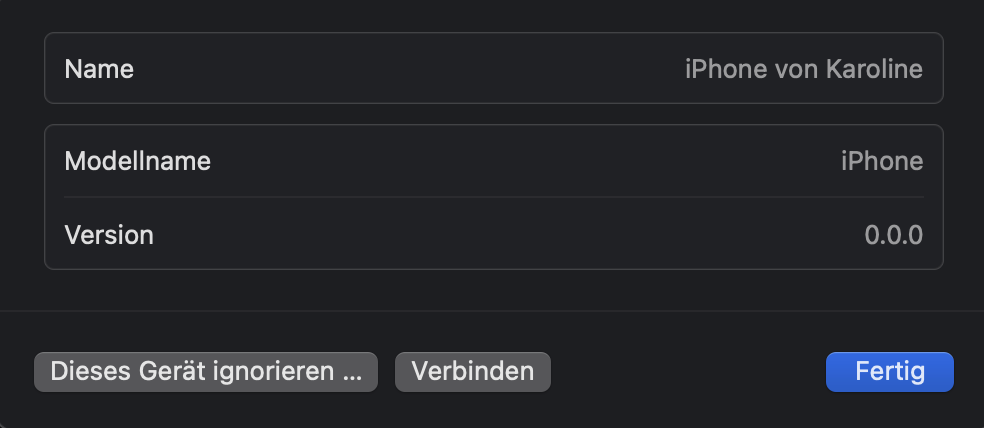
Task: Click the ellipsis on the ignore button
Action: tap(351, 373)
